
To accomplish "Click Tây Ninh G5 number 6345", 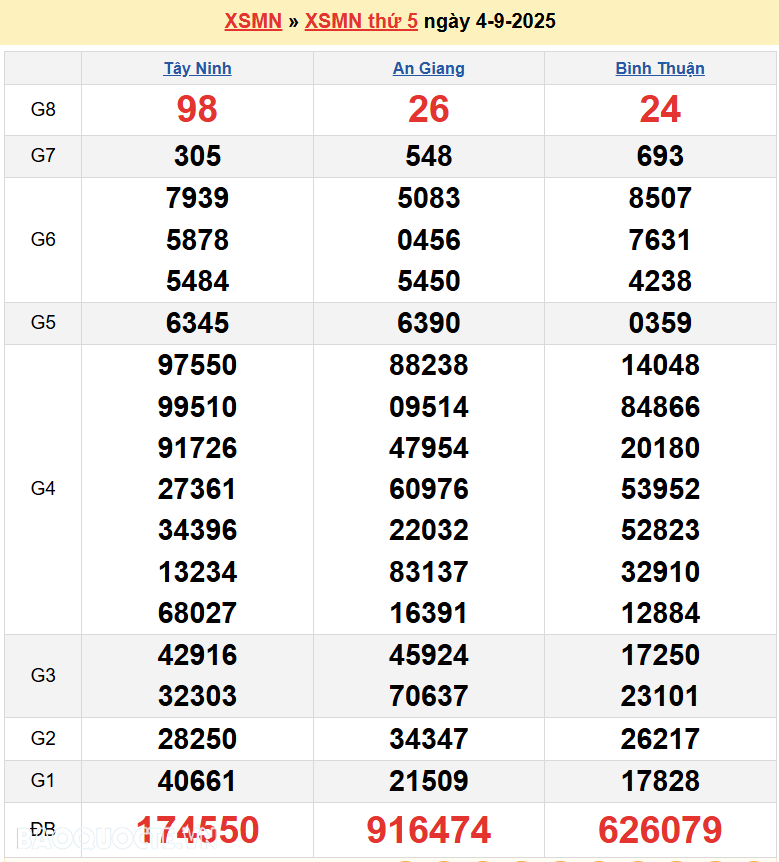I will 197,323.
